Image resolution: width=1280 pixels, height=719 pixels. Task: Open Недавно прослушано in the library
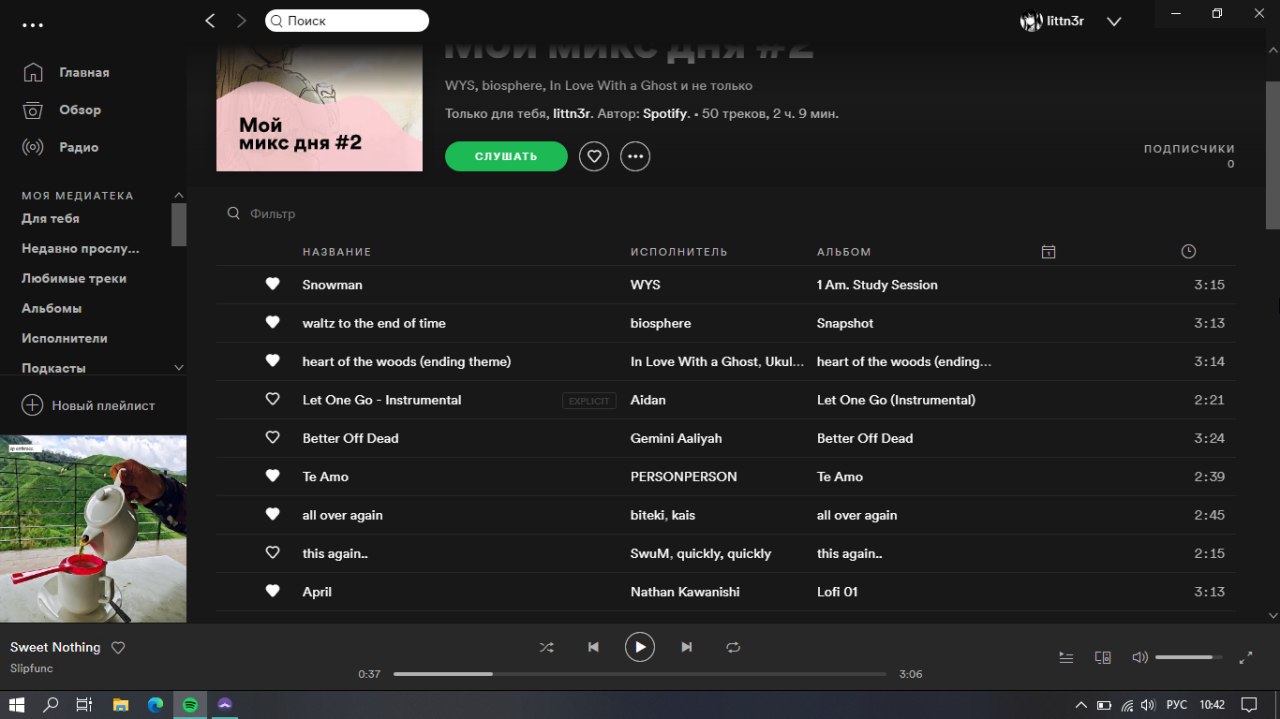coord(81,248)
